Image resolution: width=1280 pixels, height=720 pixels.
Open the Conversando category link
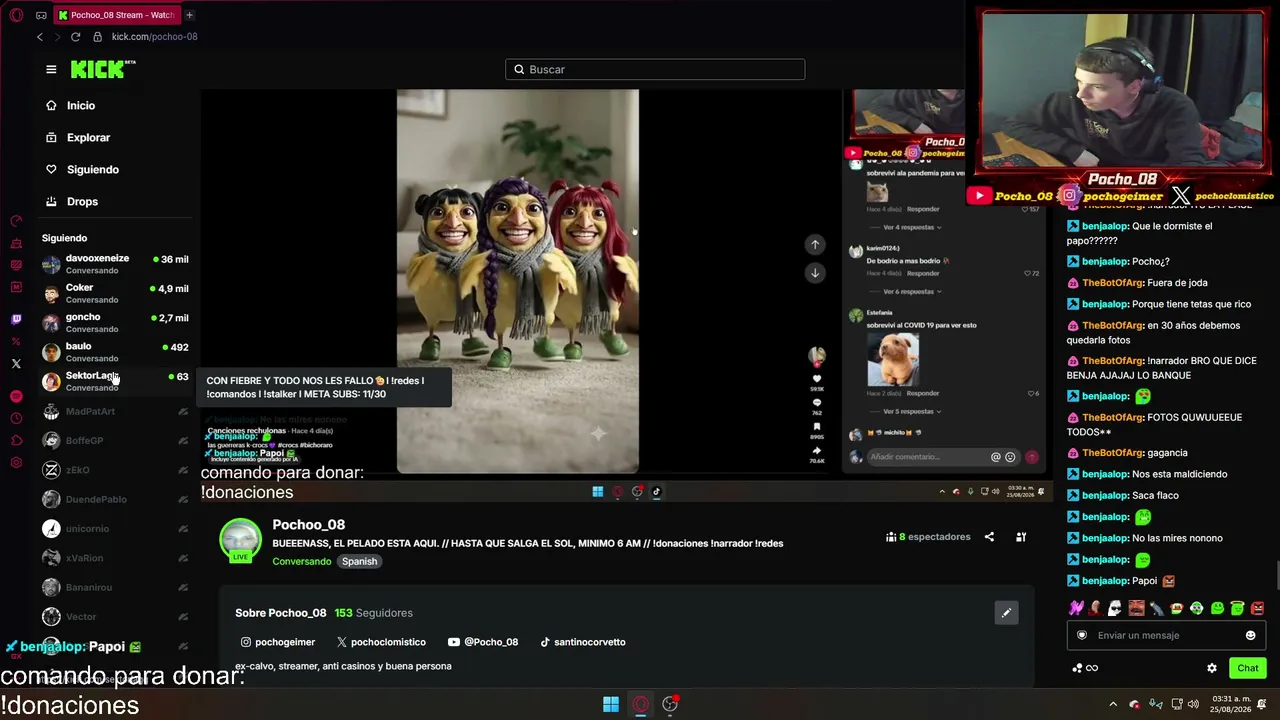pyautogui.click(x=301, y=561)
